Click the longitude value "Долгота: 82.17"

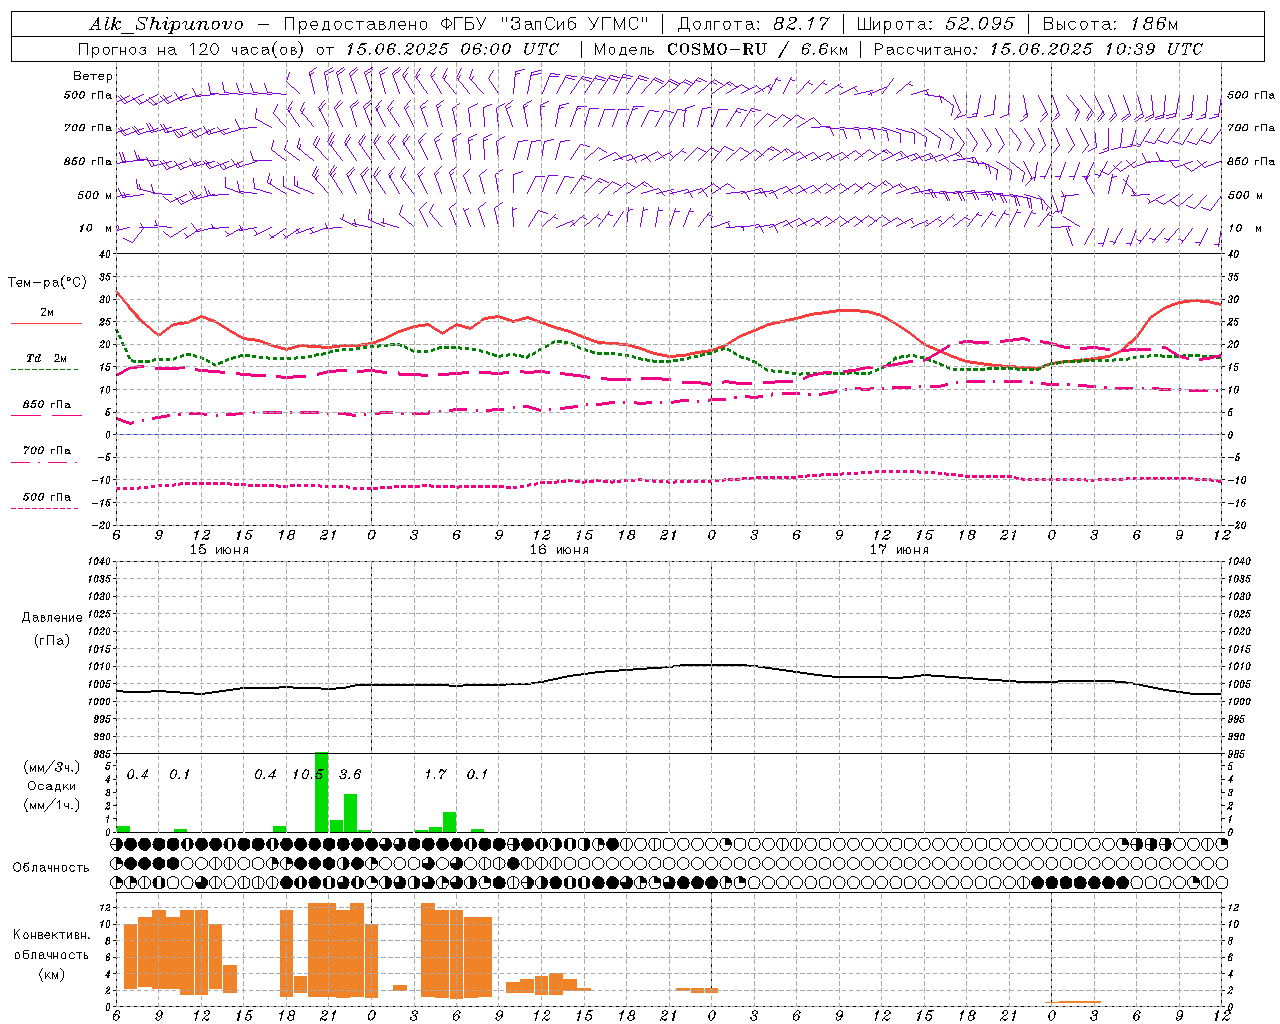tap(754, 24)
